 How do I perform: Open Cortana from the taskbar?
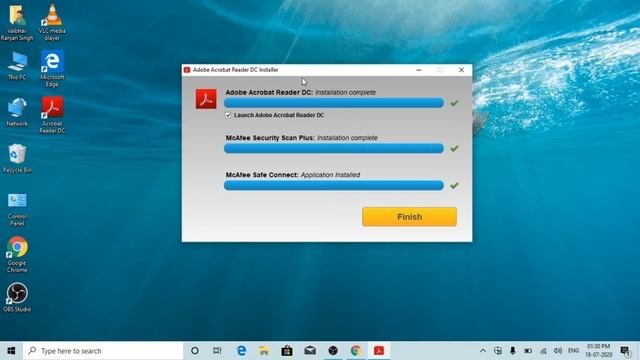[195, 351]
